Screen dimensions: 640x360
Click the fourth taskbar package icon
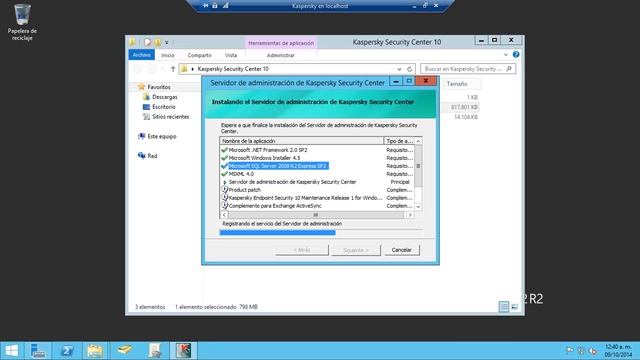click(124, 351)
